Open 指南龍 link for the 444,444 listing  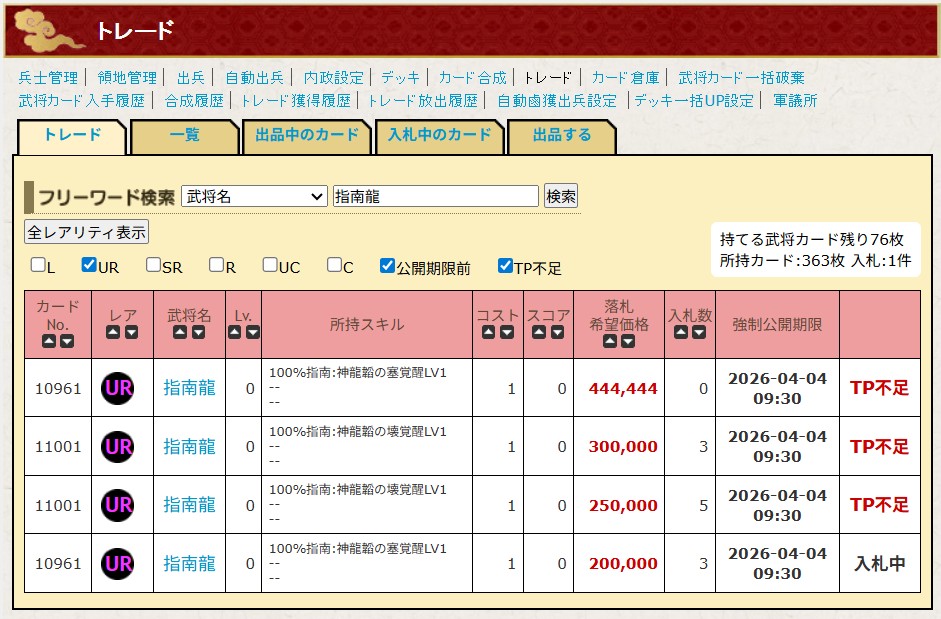pos(189,388)
